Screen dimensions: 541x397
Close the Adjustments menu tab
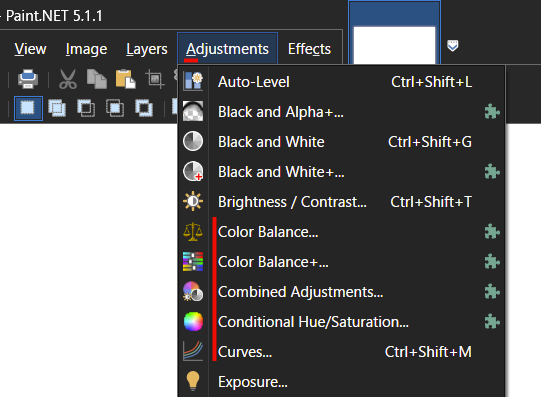point(227,49)
